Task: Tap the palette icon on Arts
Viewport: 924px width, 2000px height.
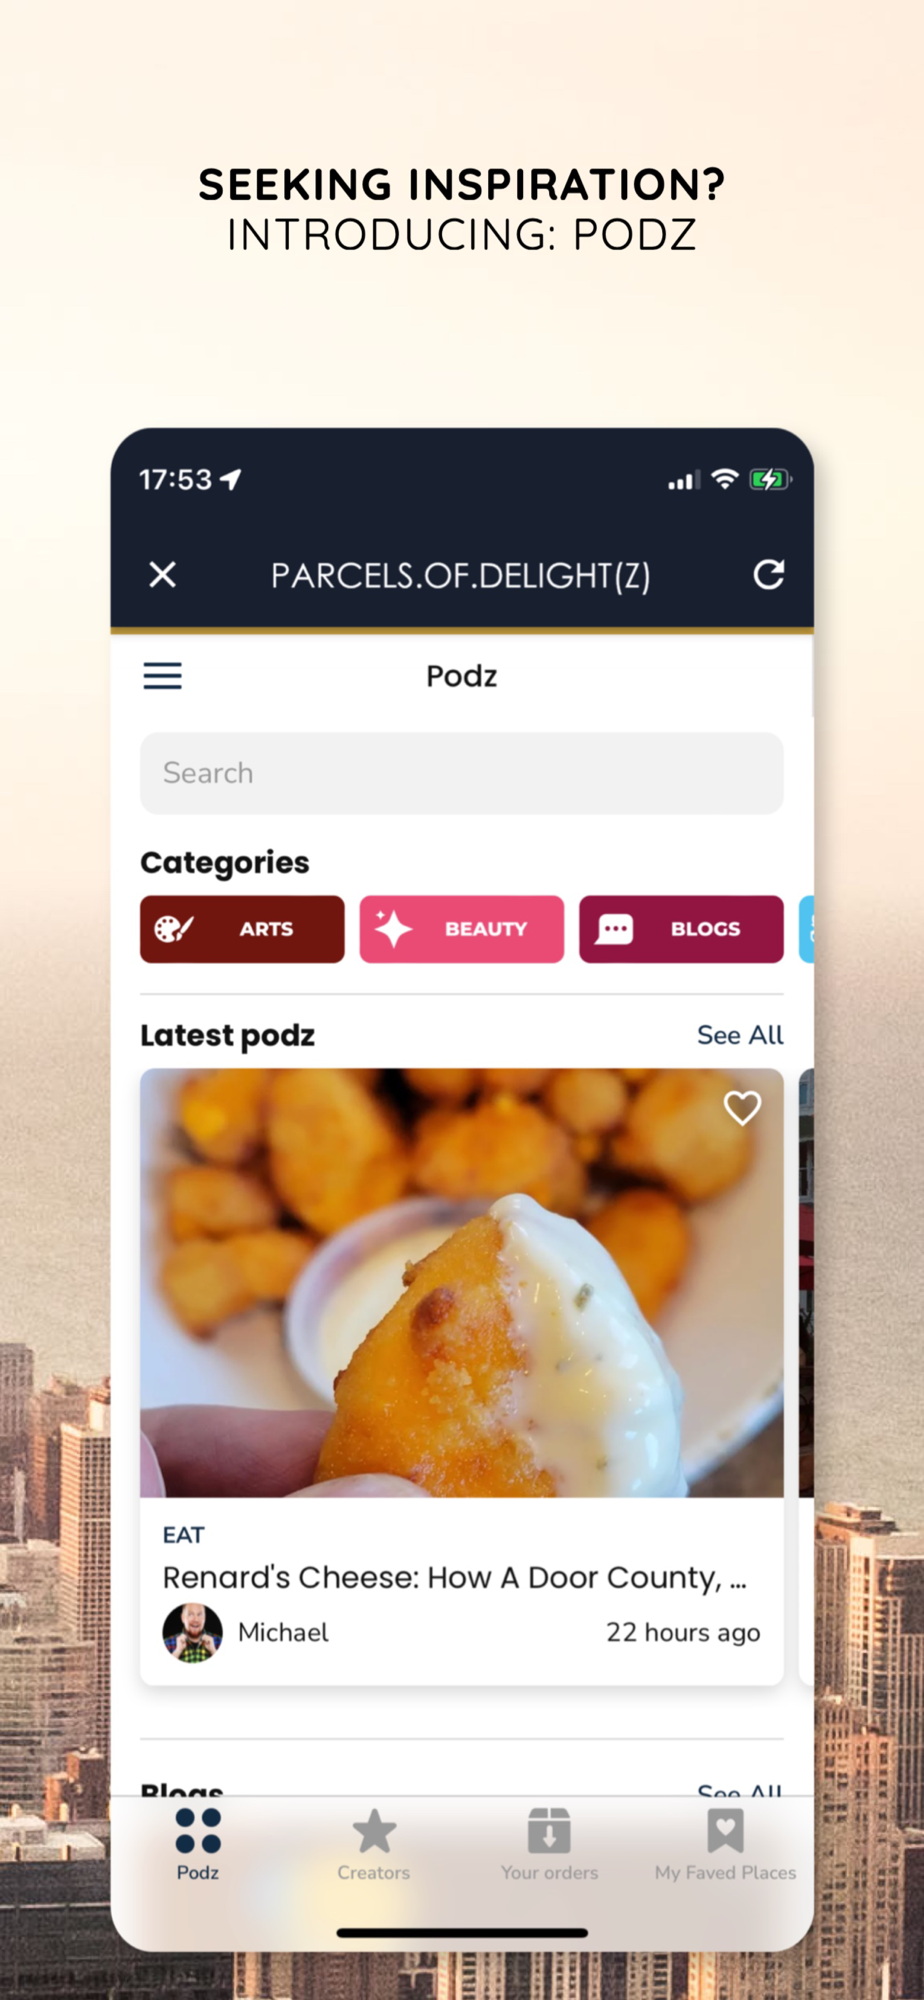Action: tap(173, 929)
